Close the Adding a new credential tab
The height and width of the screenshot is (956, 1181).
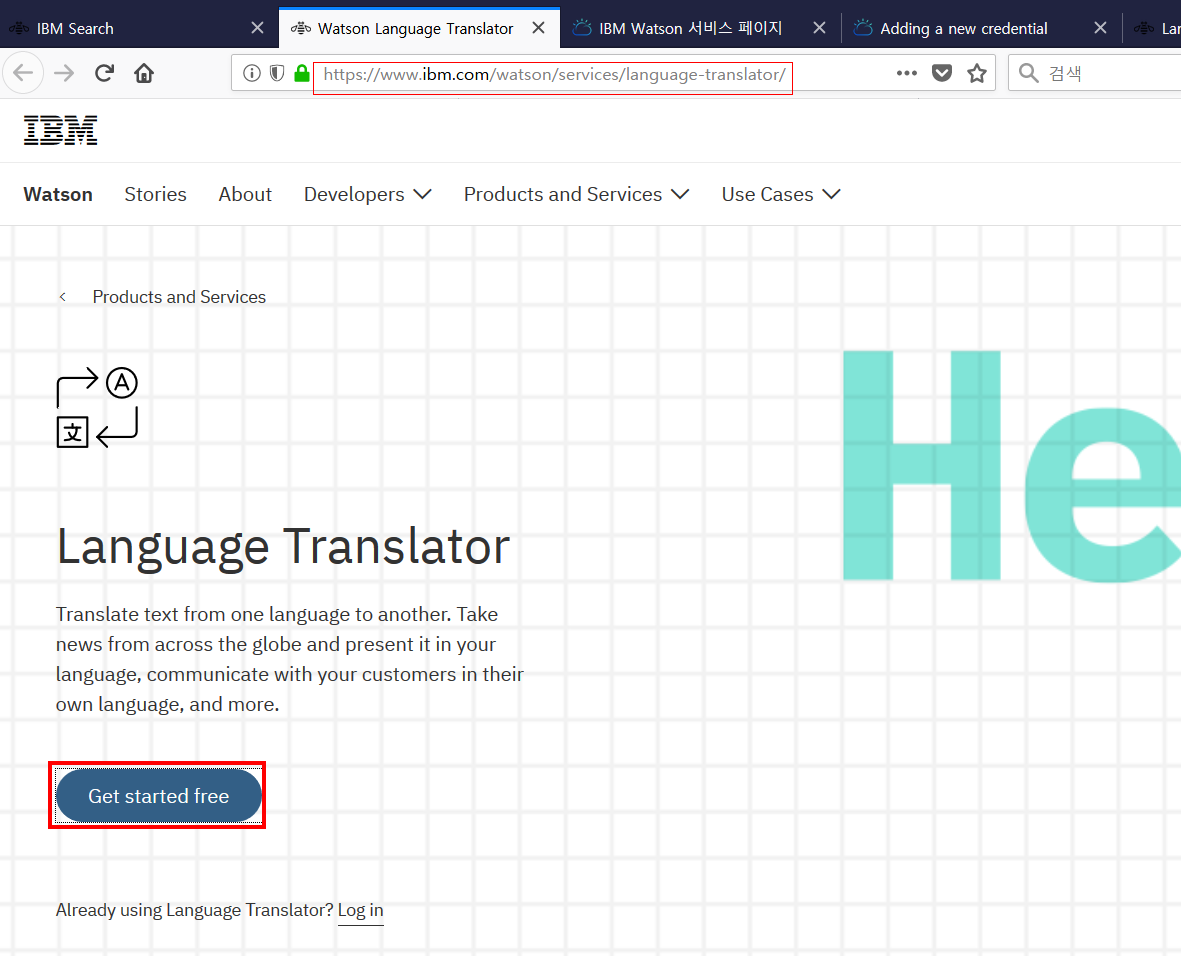1100,28
